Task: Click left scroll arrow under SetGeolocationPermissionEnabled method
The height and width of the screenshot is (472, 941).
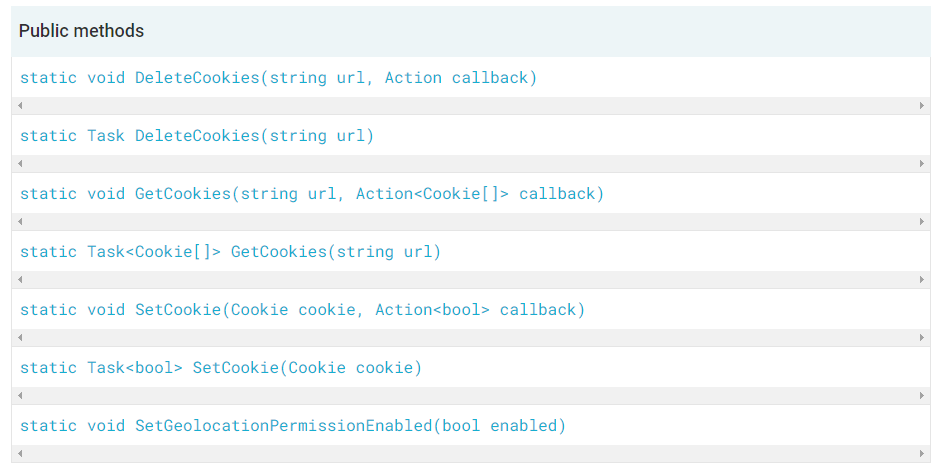Action: 20,454
